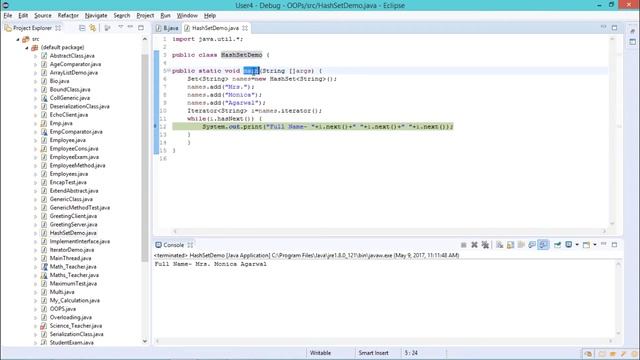Open the Source menu
This screenshot has width=640, height=360.
(43, 16)
